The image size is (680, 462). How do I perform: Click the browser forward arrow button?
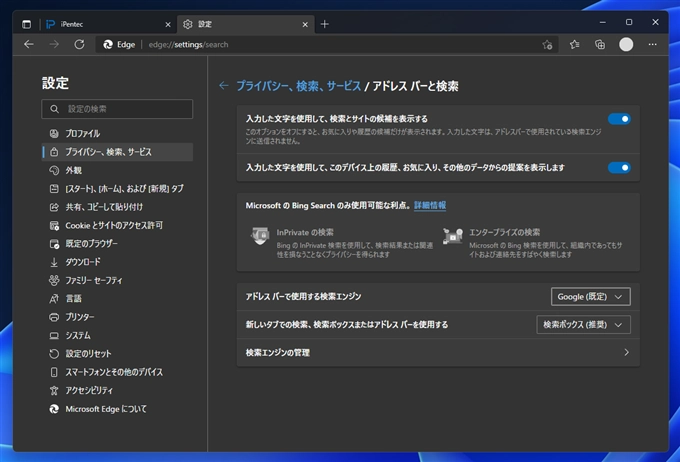(54, 44)
